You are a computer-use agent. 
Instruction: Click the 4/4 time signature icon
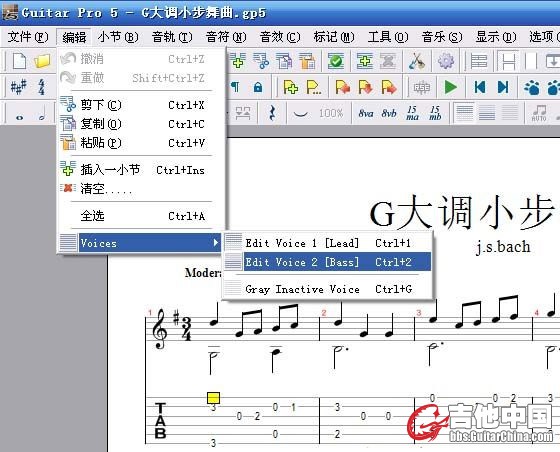[x=42, y=87]
